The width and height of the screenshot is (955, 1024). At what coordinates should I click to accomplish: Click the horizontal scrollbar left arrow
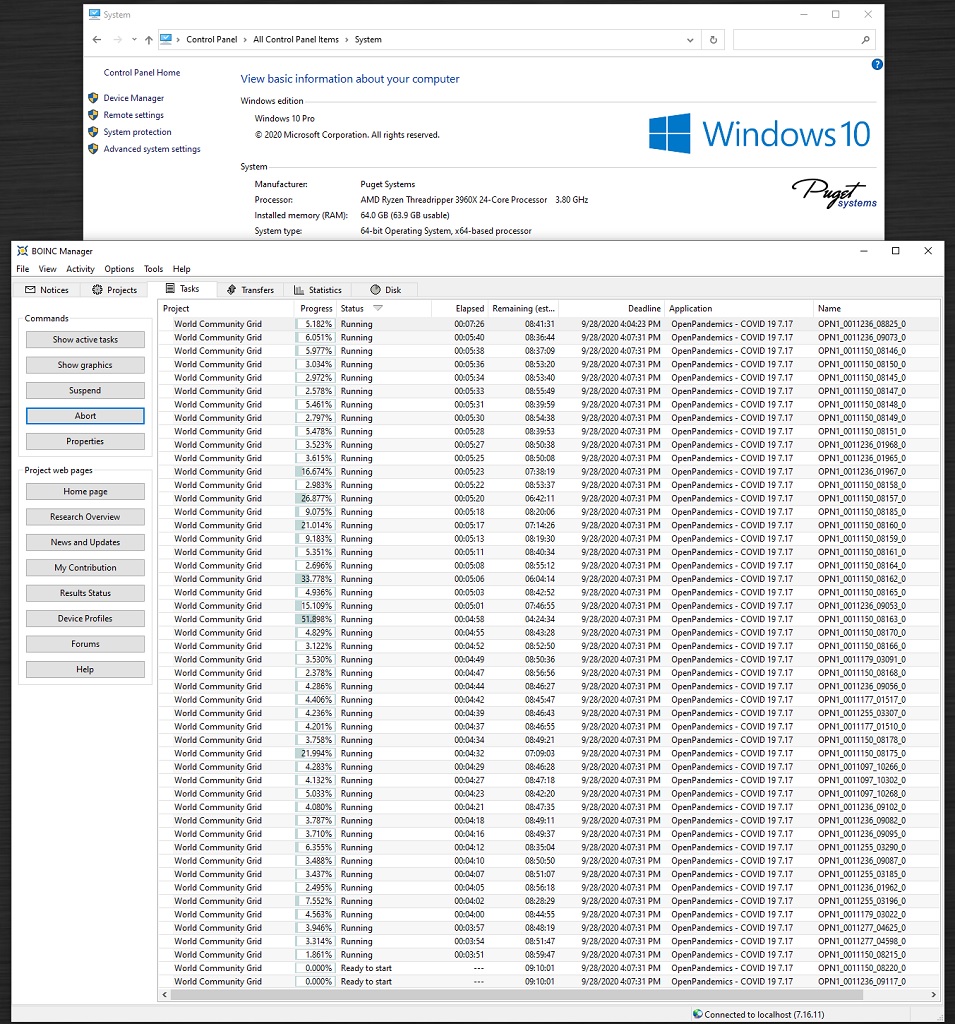pos(165,995)
